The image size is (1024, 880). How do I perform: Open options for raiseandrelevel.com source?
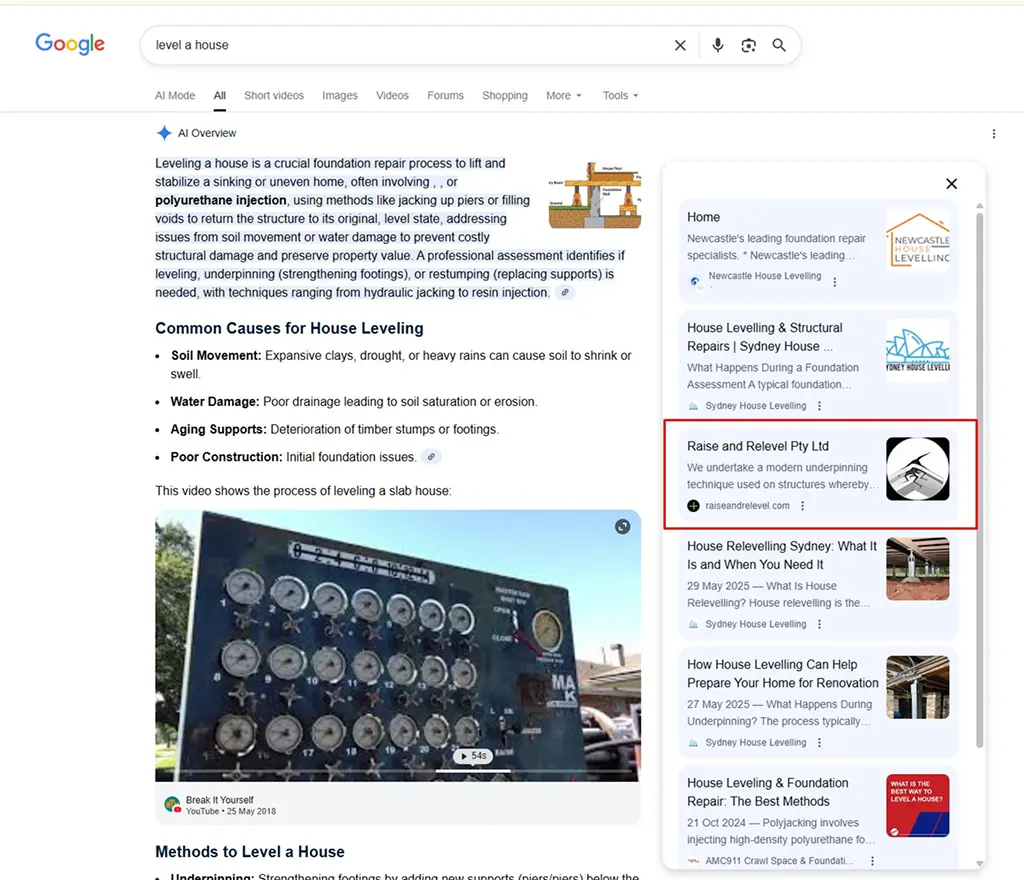[x=802, y=506]
